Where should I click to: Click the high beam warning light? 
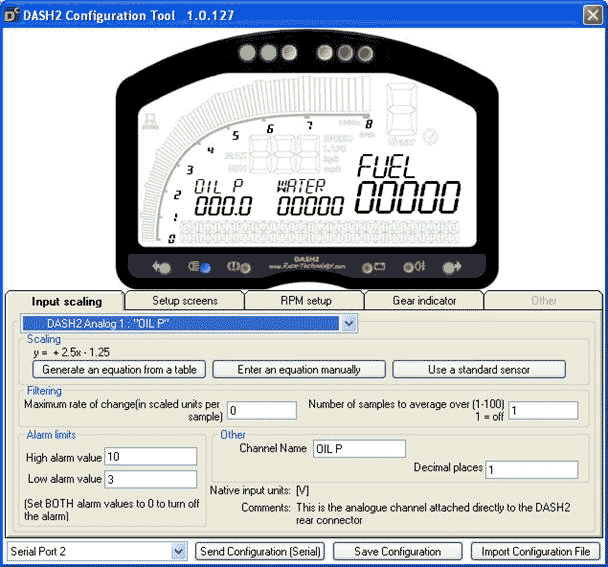point(198,267)
